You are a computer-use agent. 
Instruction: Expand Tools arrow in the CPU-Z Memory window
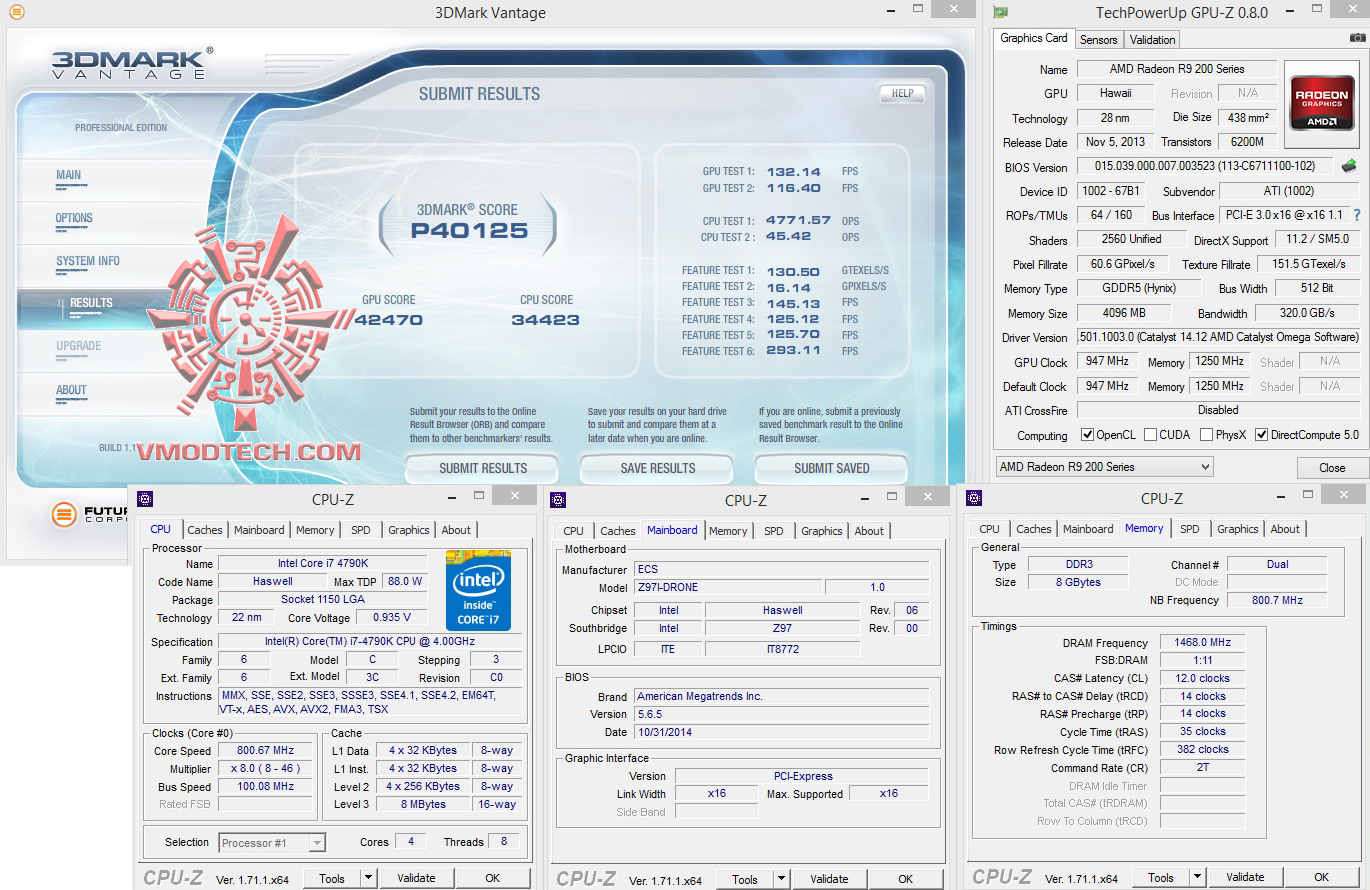point(1197,877)
